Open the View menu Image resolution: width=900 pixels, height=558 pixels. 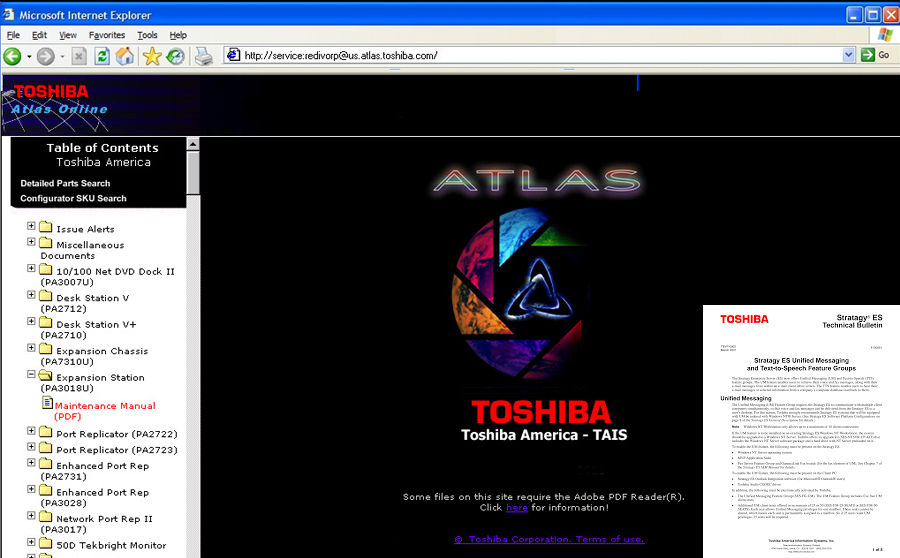pos(68,35)
